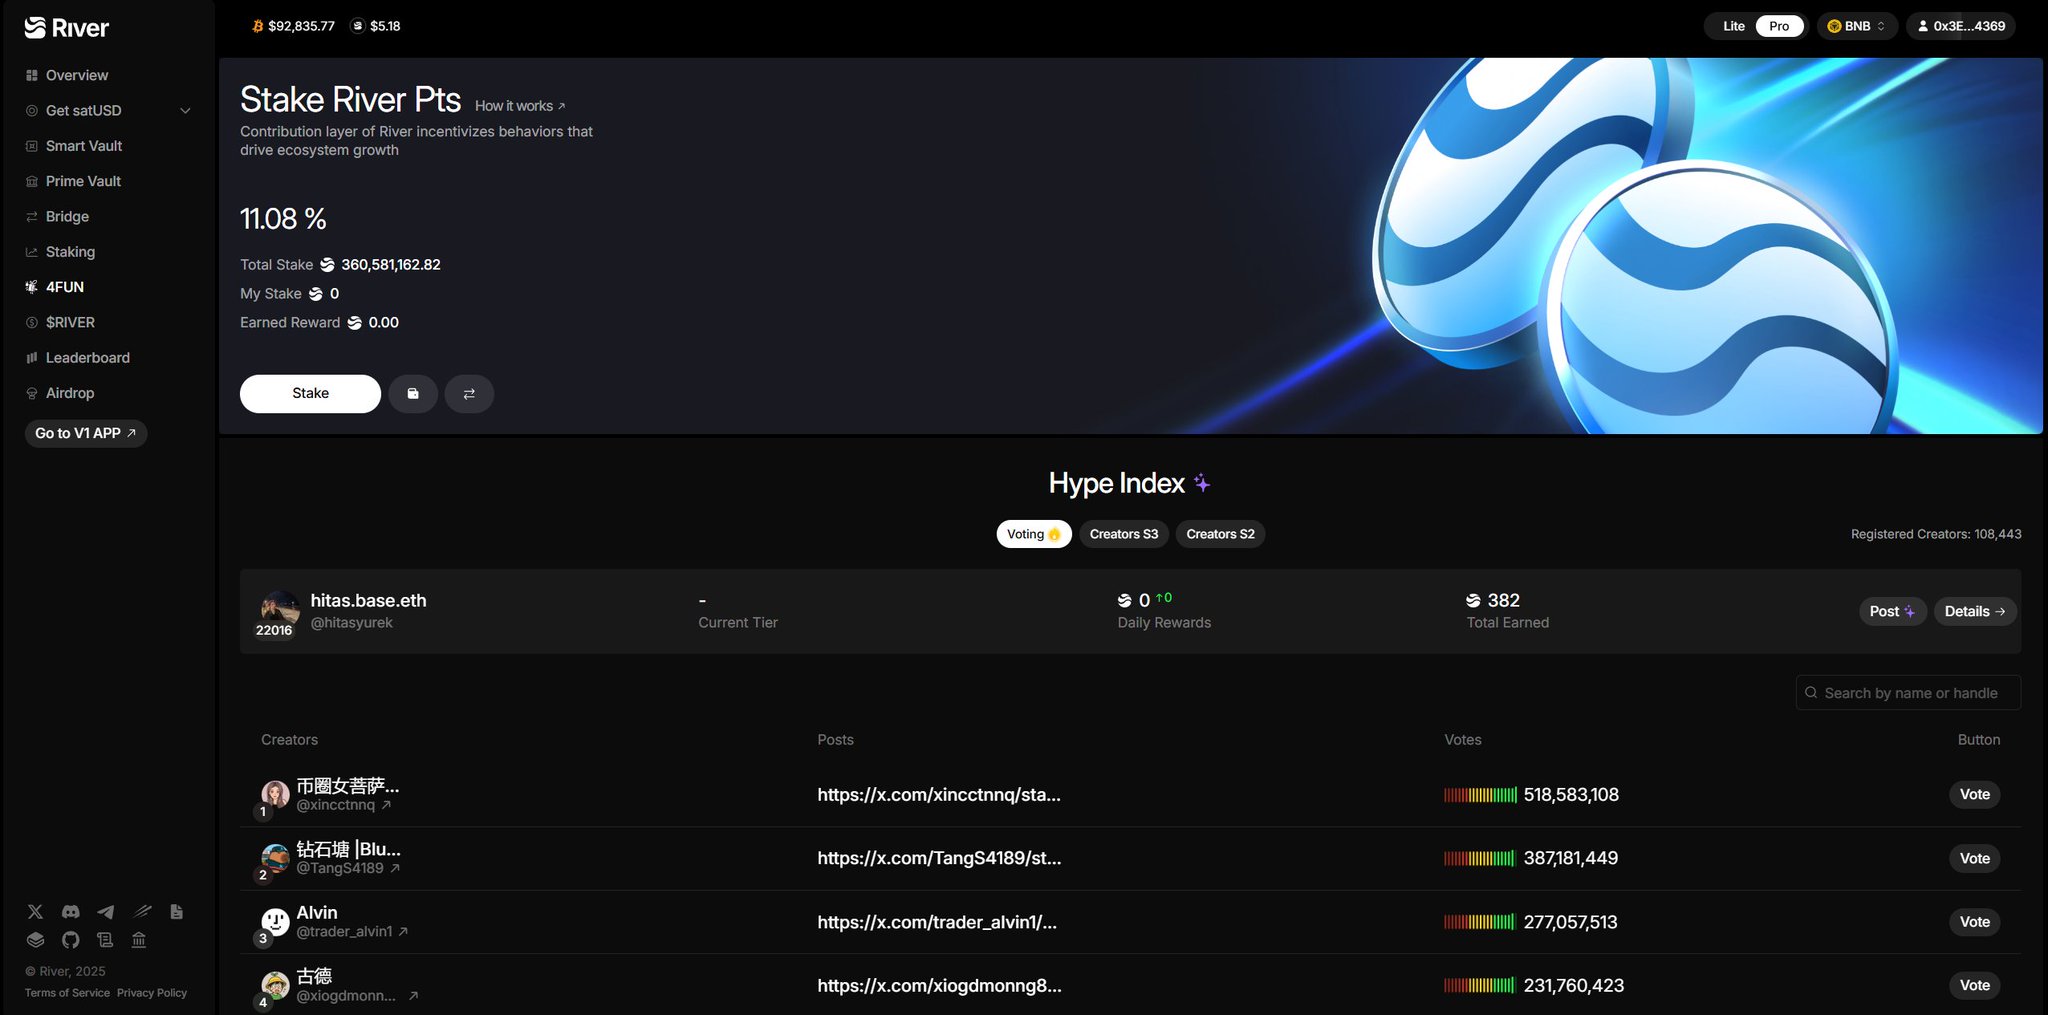Open the x.com/TangS4189 post link

tap(939, 858)
